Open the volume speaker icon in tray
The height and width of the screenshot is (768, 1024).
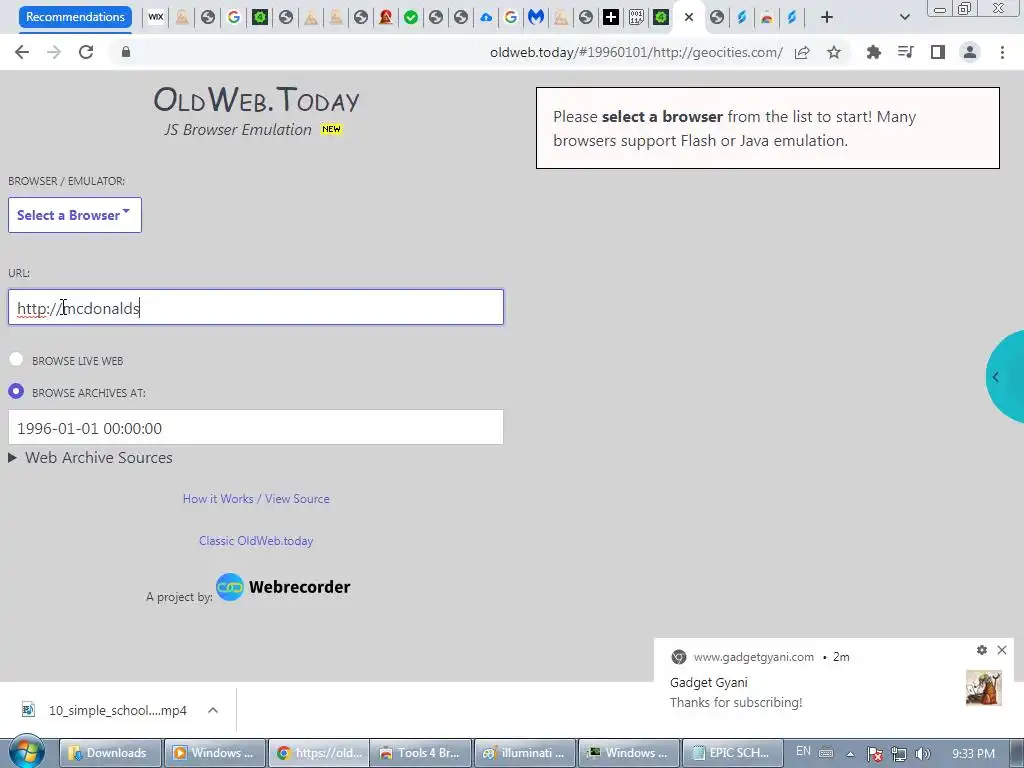point(923,754)
